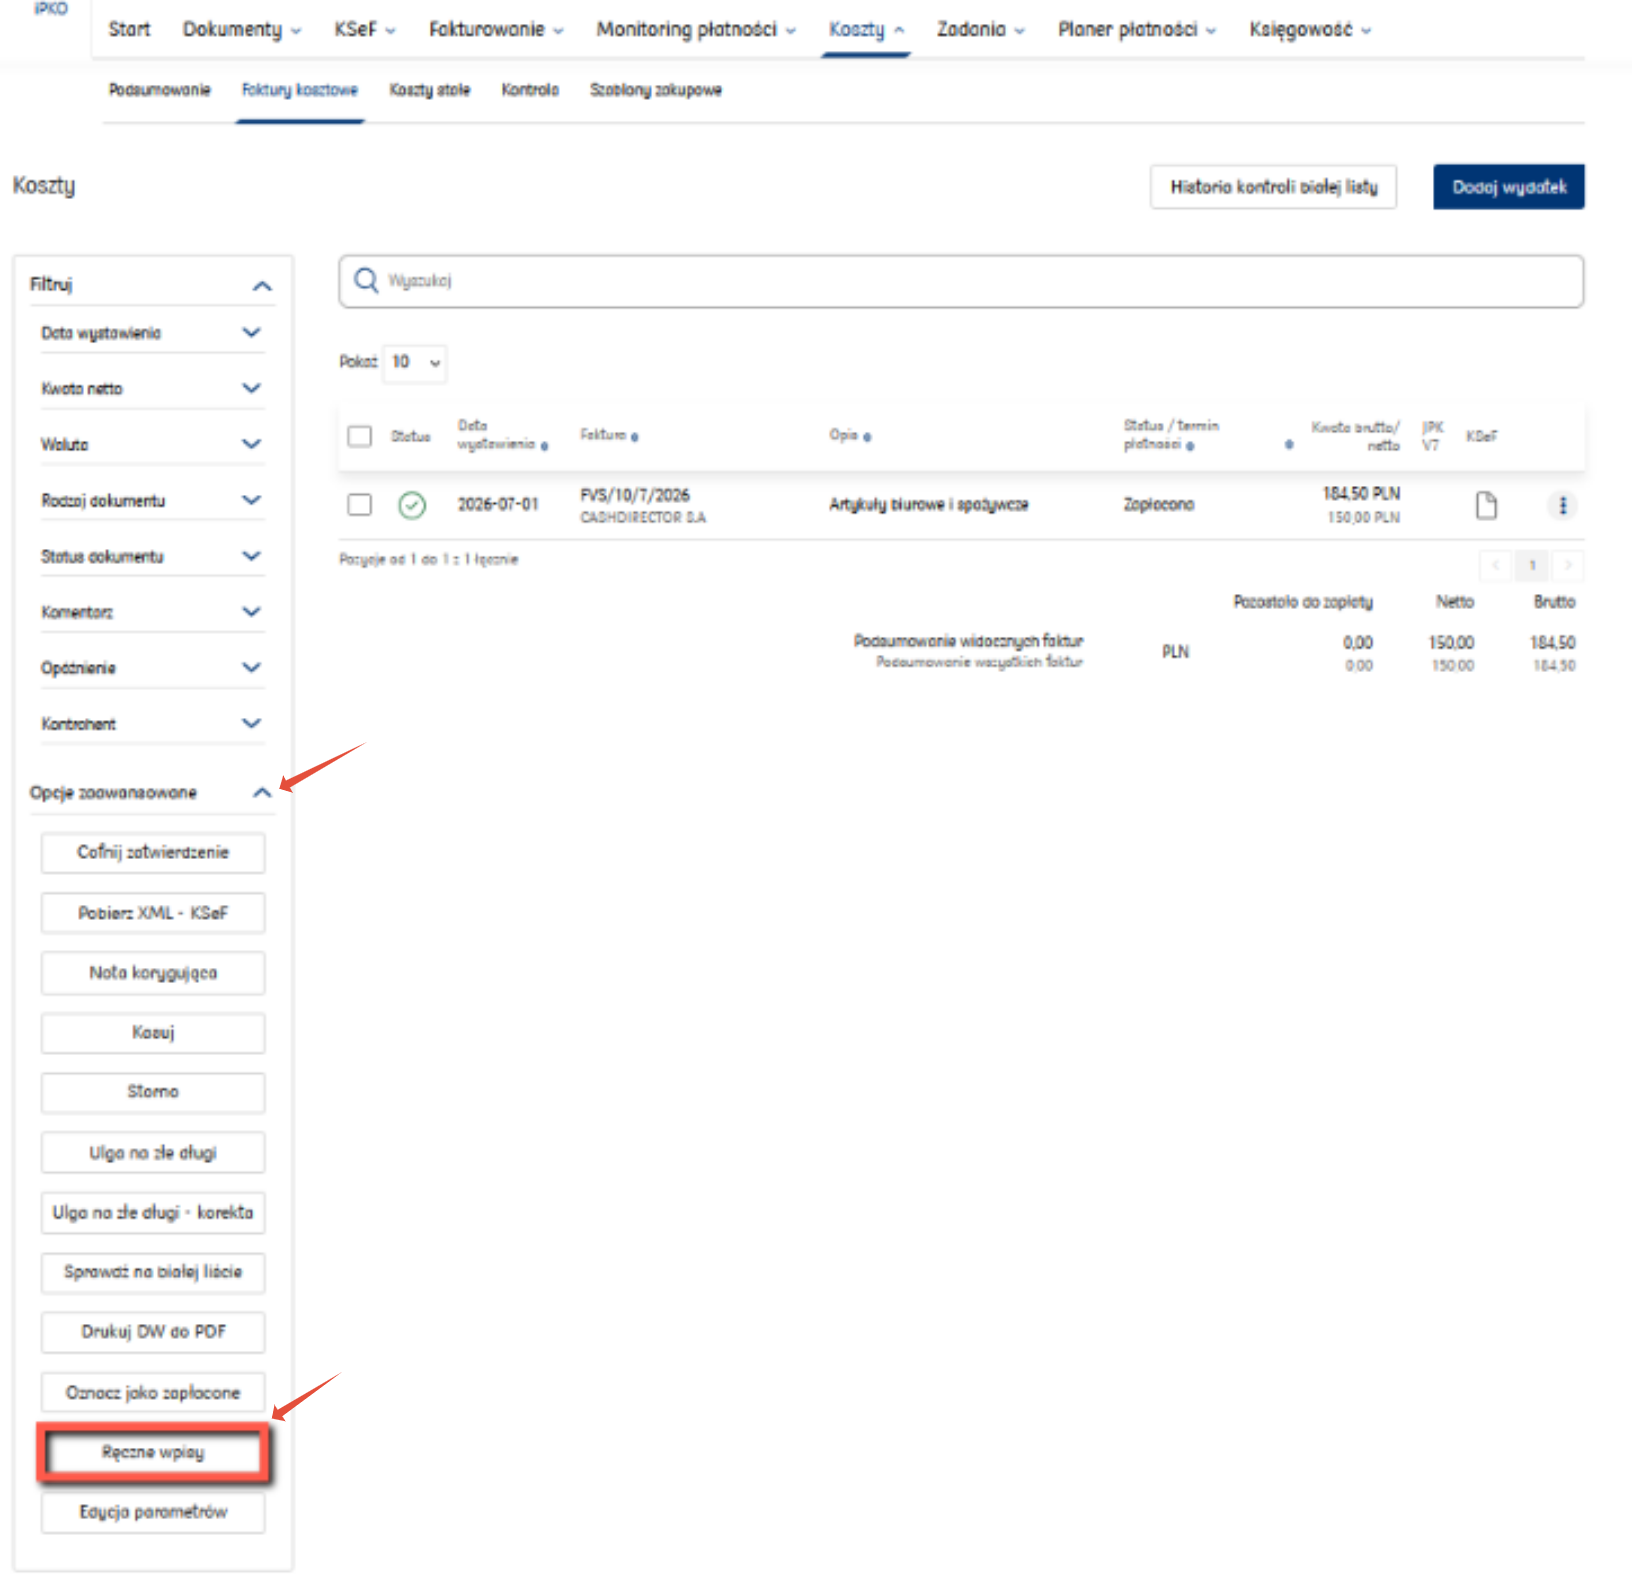Click the Podsumowanie widocznych faktur label
Image resolution: width=1632 pixels, height=1577 pixels.
[x=968, y=641]
